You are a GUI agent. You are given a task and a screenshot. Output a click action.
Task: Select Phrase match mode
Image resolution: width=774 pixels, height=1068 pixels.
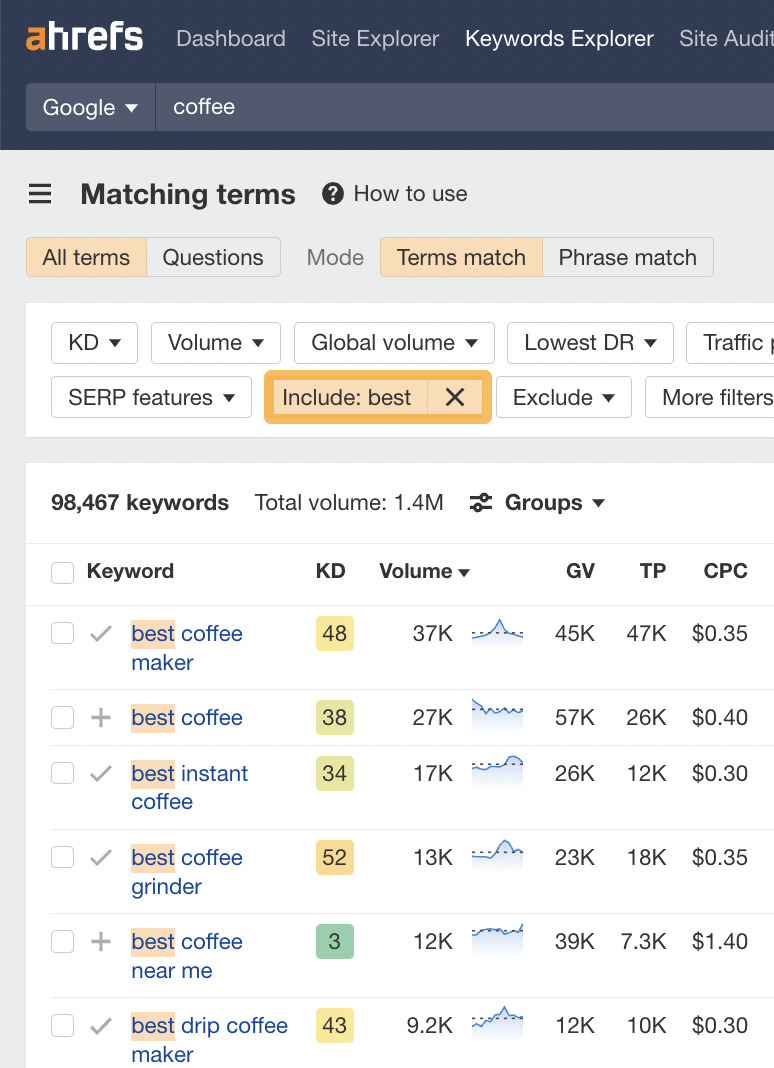[x=627, y=257]
